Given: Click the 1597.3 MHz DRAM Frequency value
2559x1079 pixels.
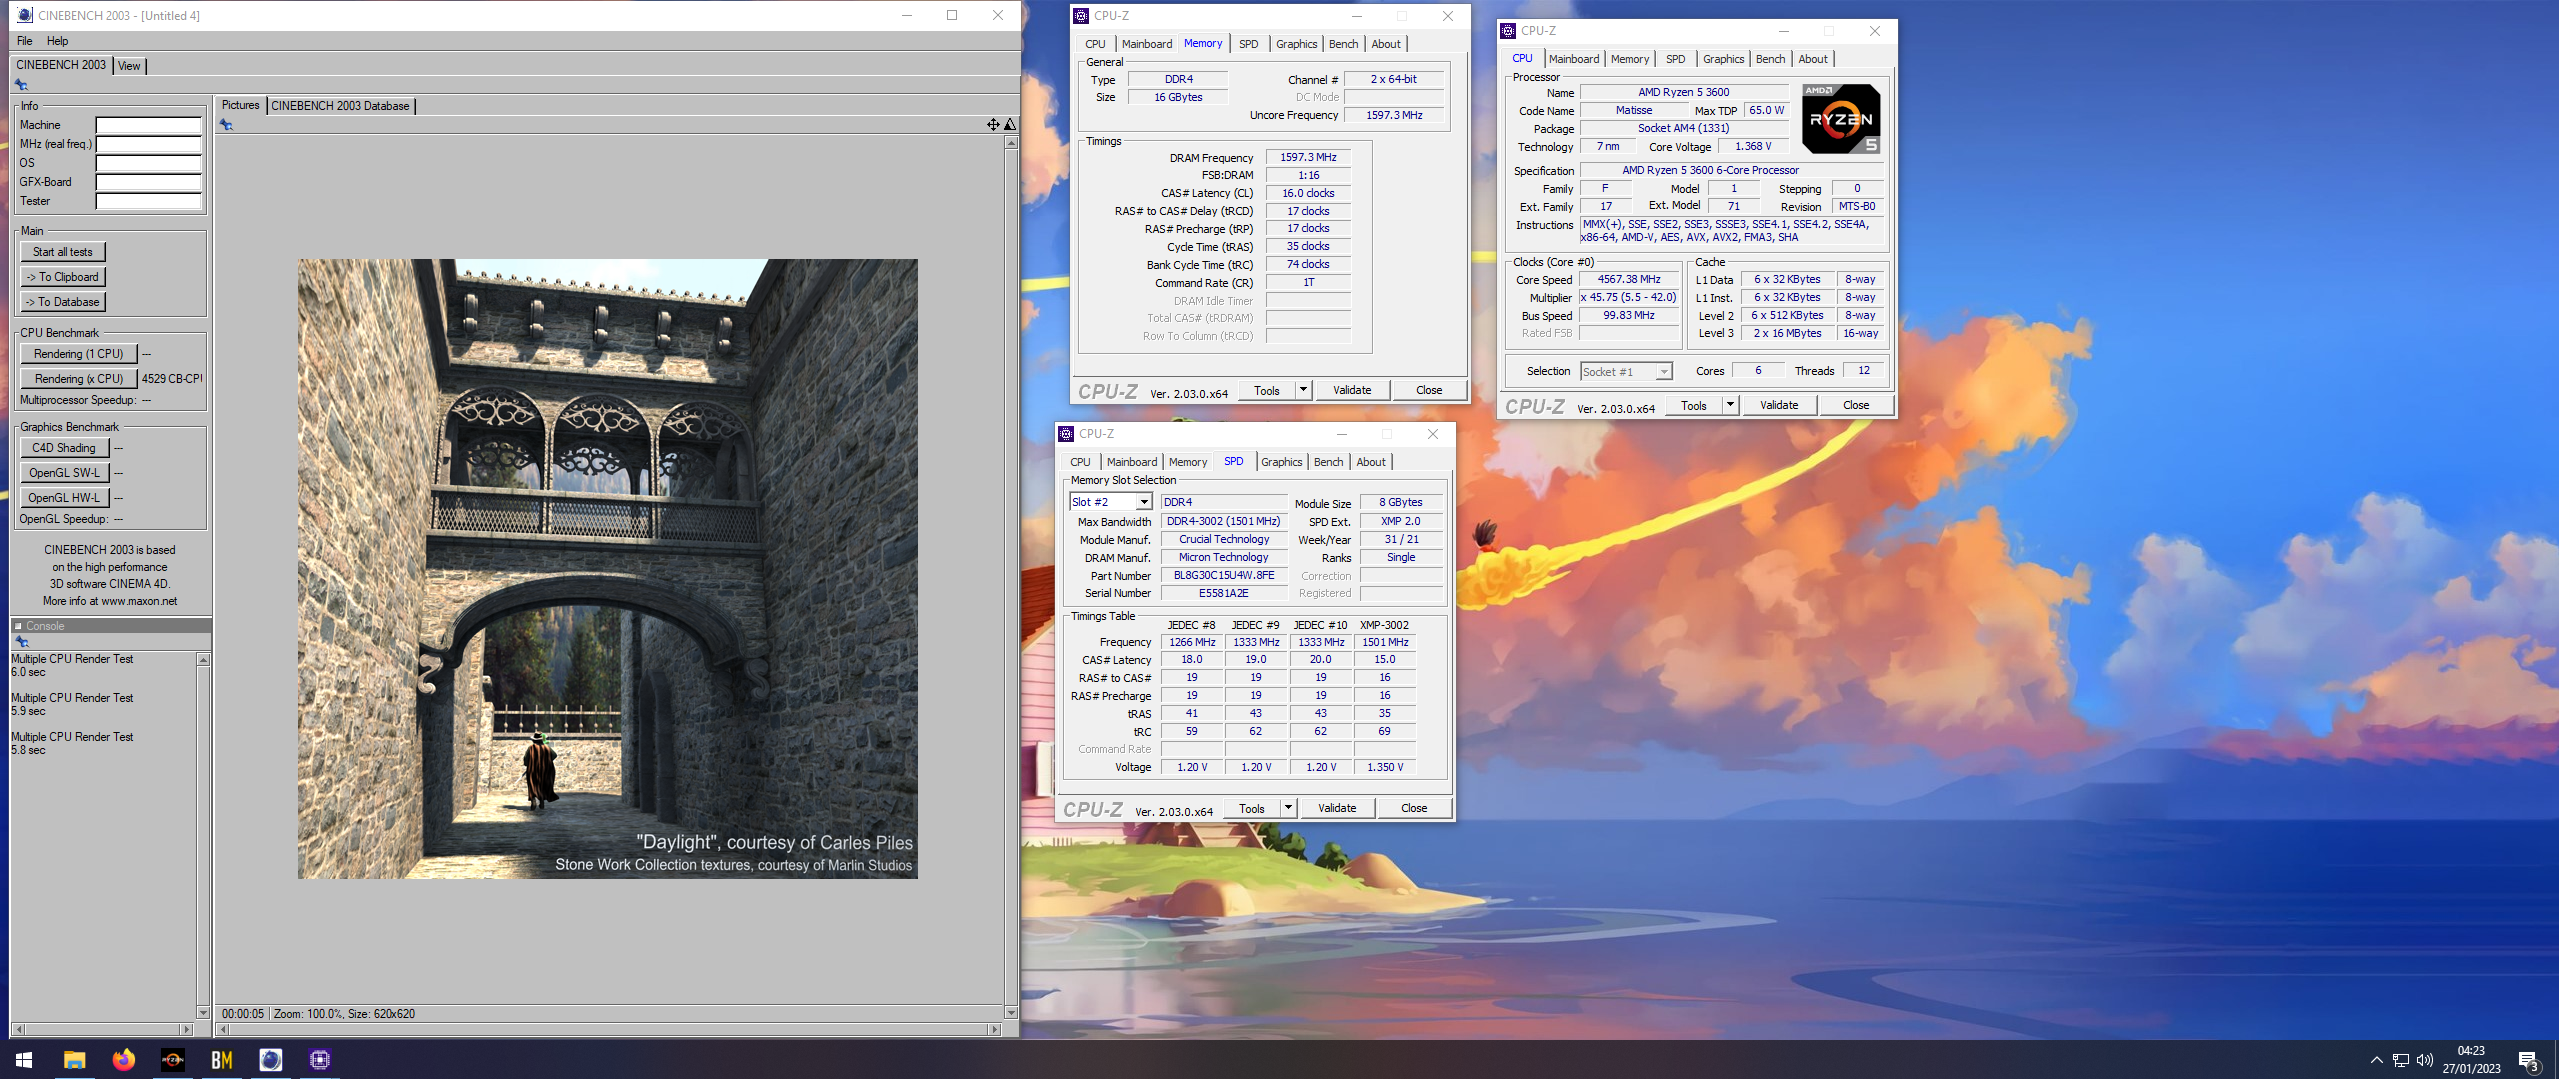Looking at the screenshot, I should pos(1308,157).
